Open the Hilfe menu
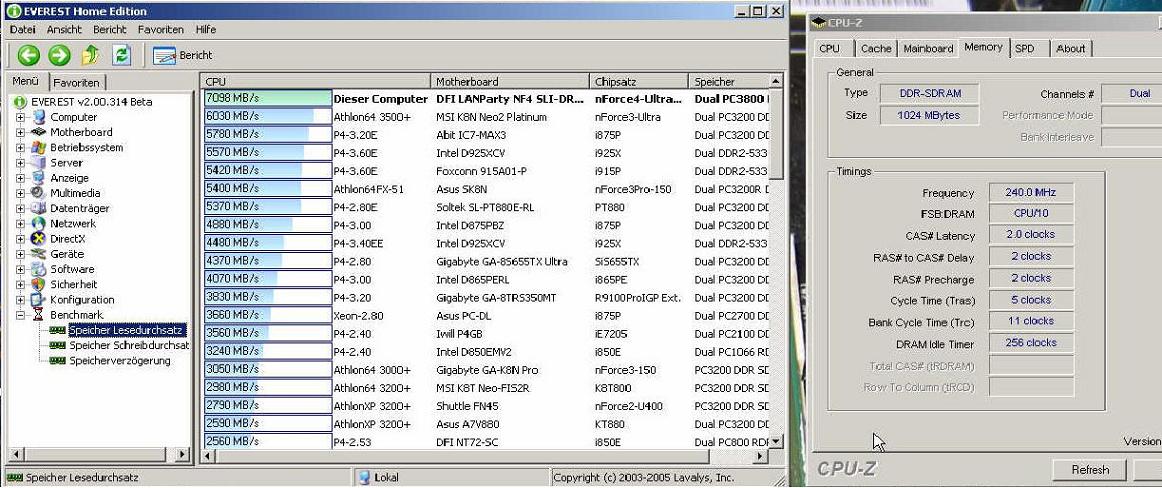 click(205, 30)
